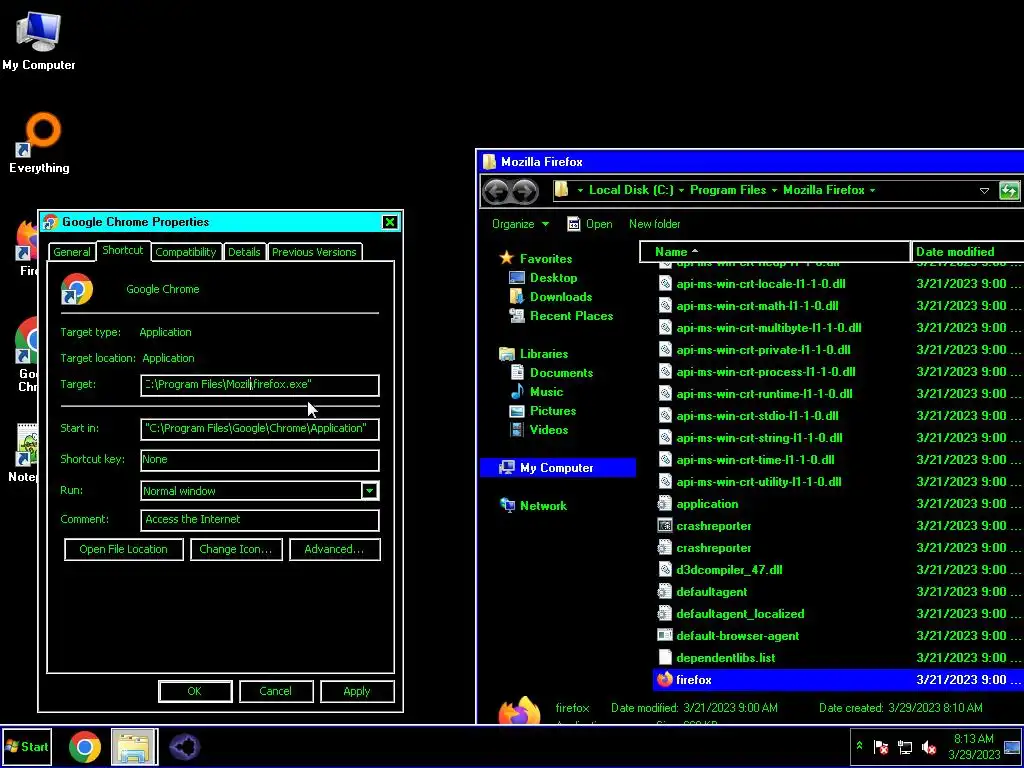Switch to the General tab
This screenshot has width=1024, height=768.
click(72, 252)
